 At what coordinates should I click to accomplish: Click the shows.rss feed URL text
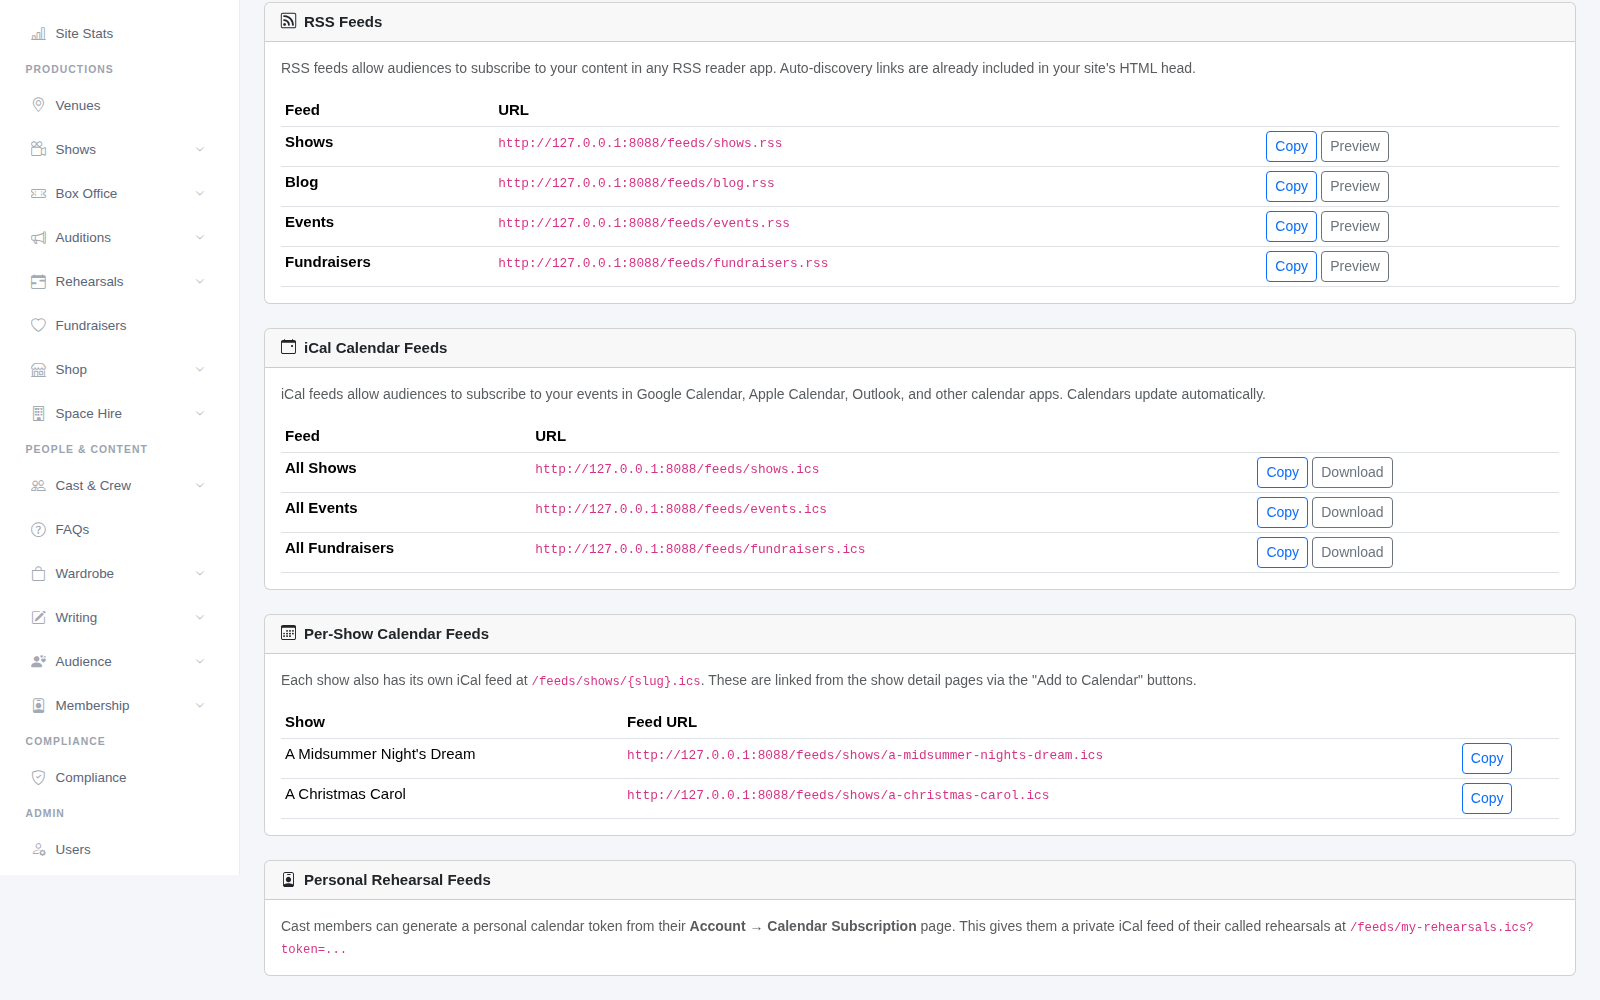tap(640, 143)
